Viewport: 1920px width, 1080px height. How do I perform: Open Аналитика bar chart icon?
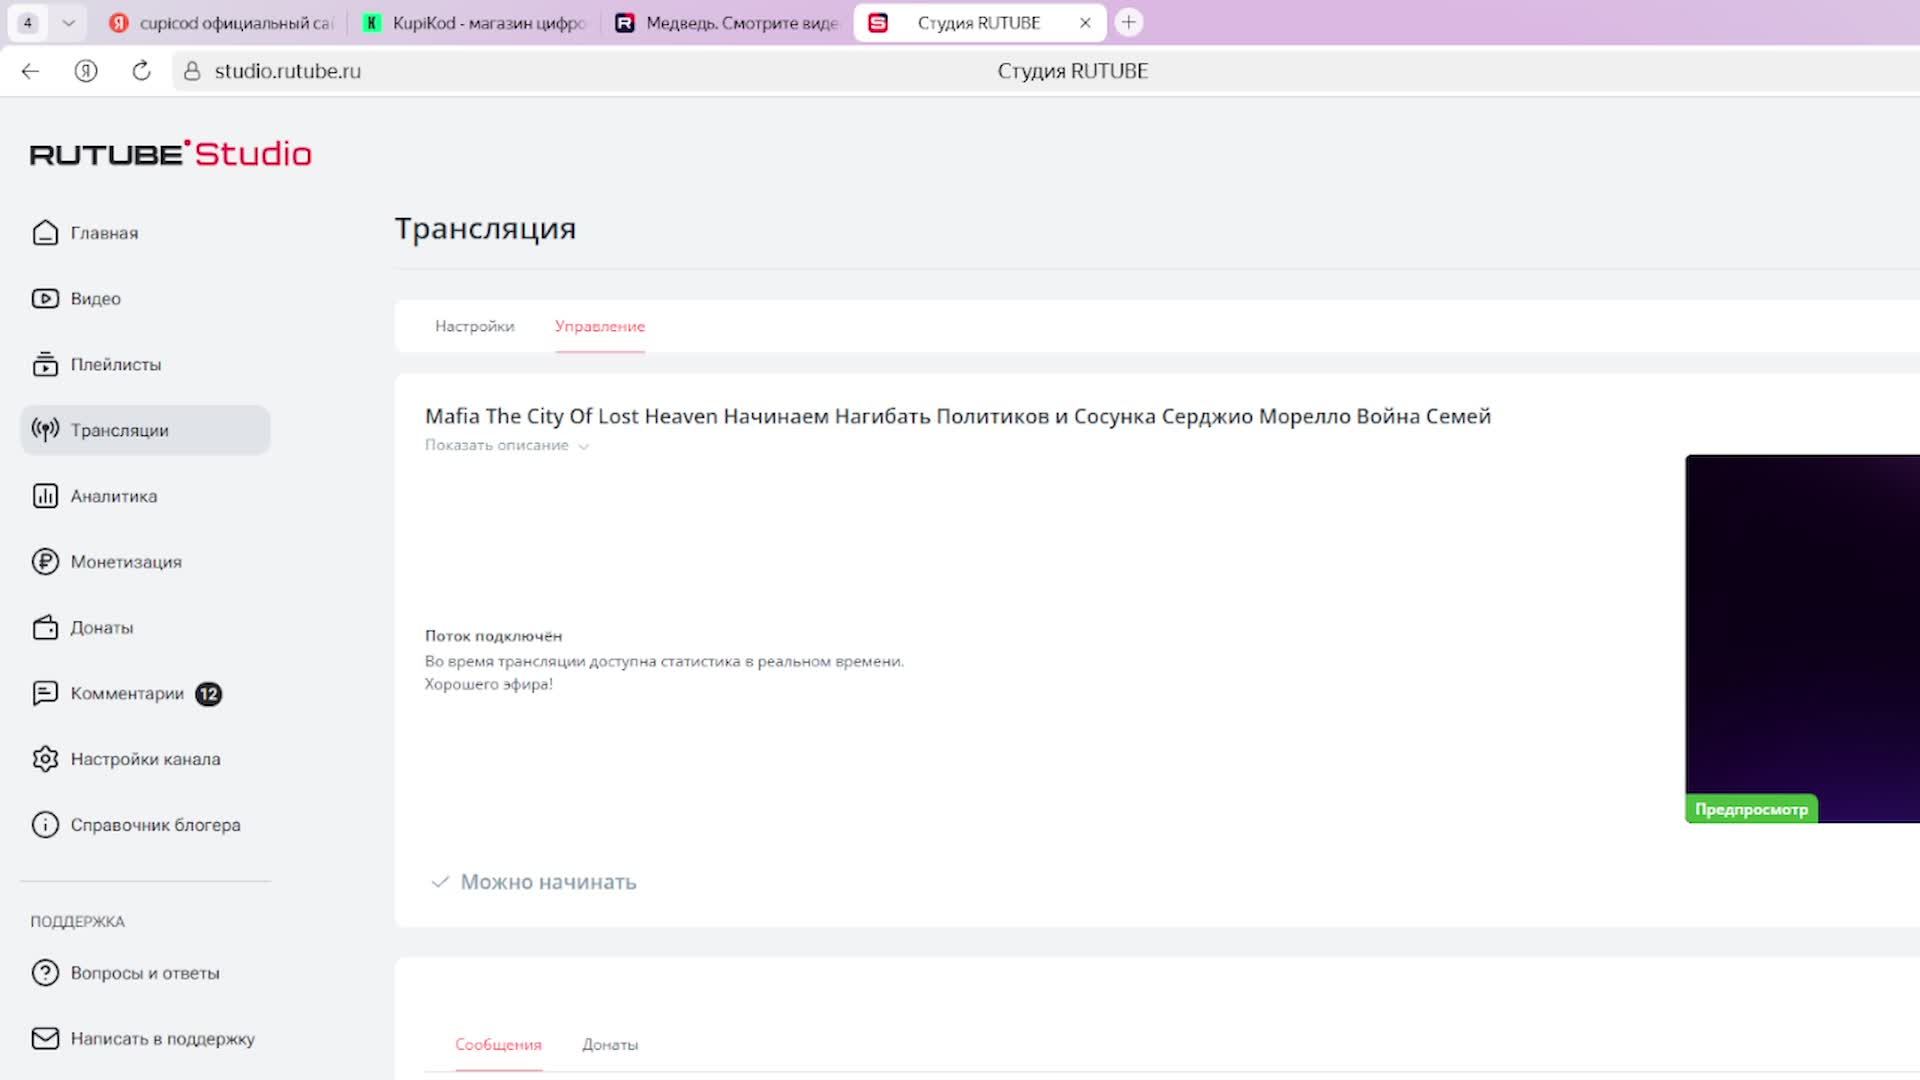pos(45,496)
